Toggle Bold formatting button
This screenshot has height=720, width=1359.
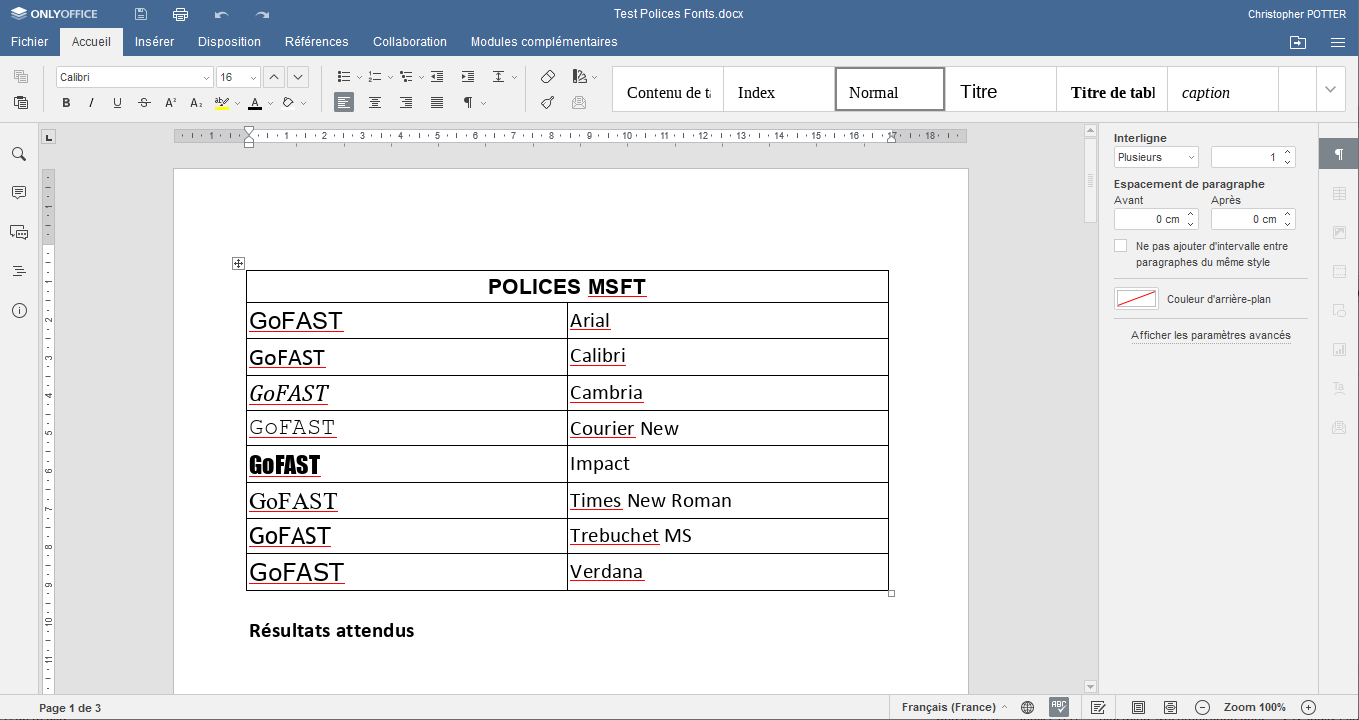point(66,103)
